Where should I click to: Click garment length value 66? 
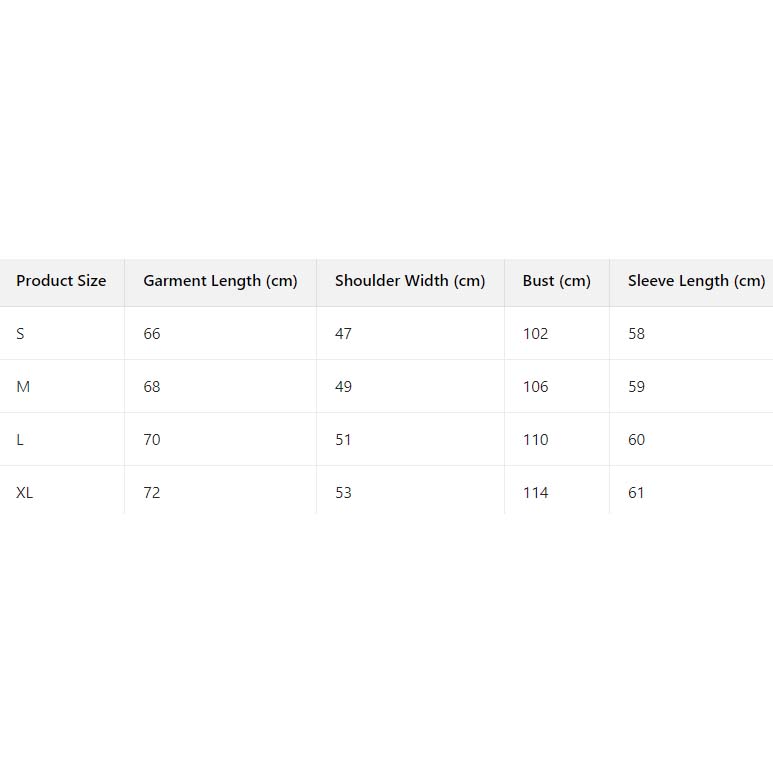click(152, 334)
